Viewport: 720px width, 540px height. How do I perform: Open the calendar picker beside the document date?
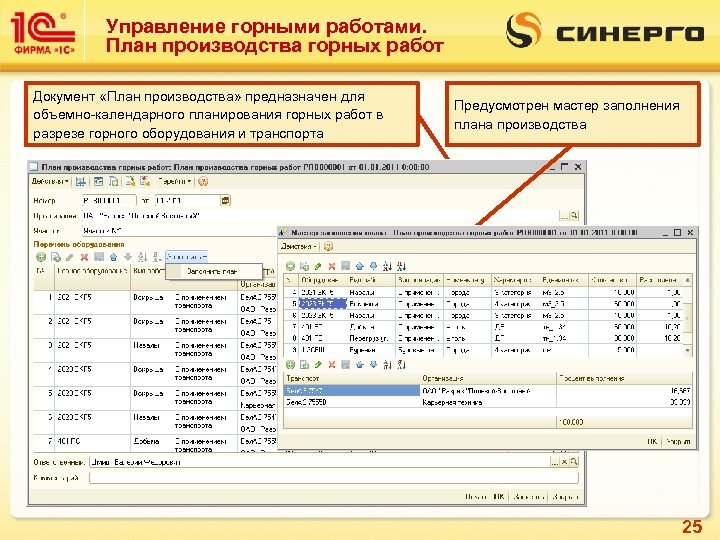pyautogui.click(x=225, y=201)
